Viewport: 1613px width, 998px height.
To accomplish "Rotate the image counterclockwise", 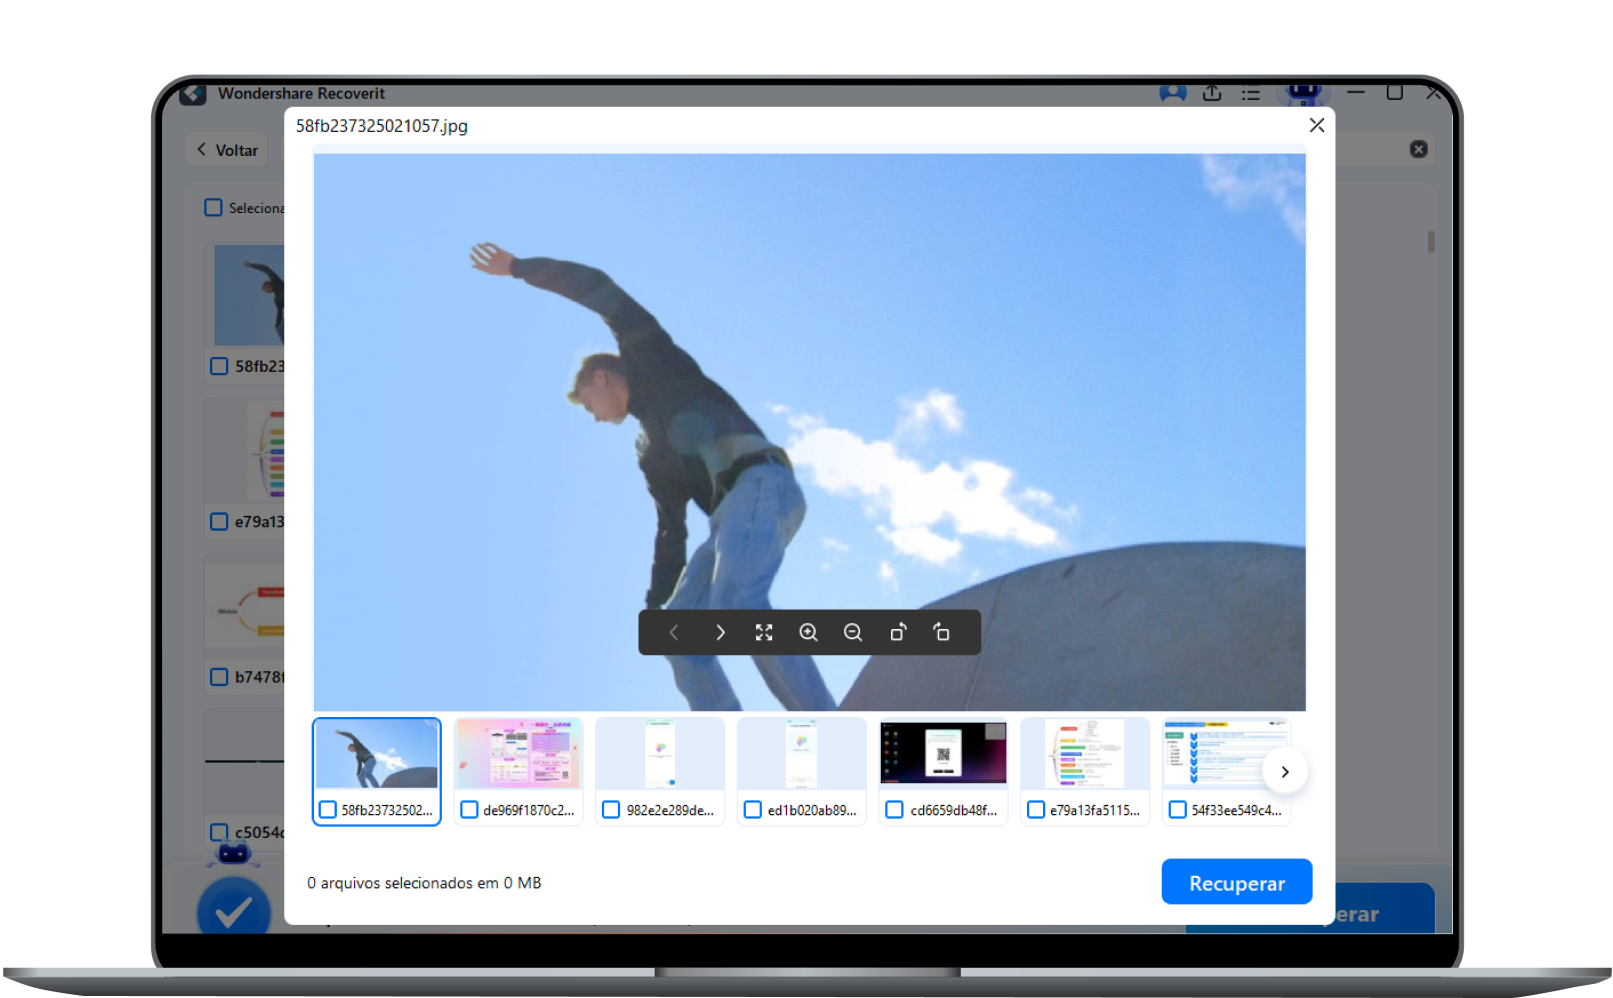I will [x=942, y=632].
